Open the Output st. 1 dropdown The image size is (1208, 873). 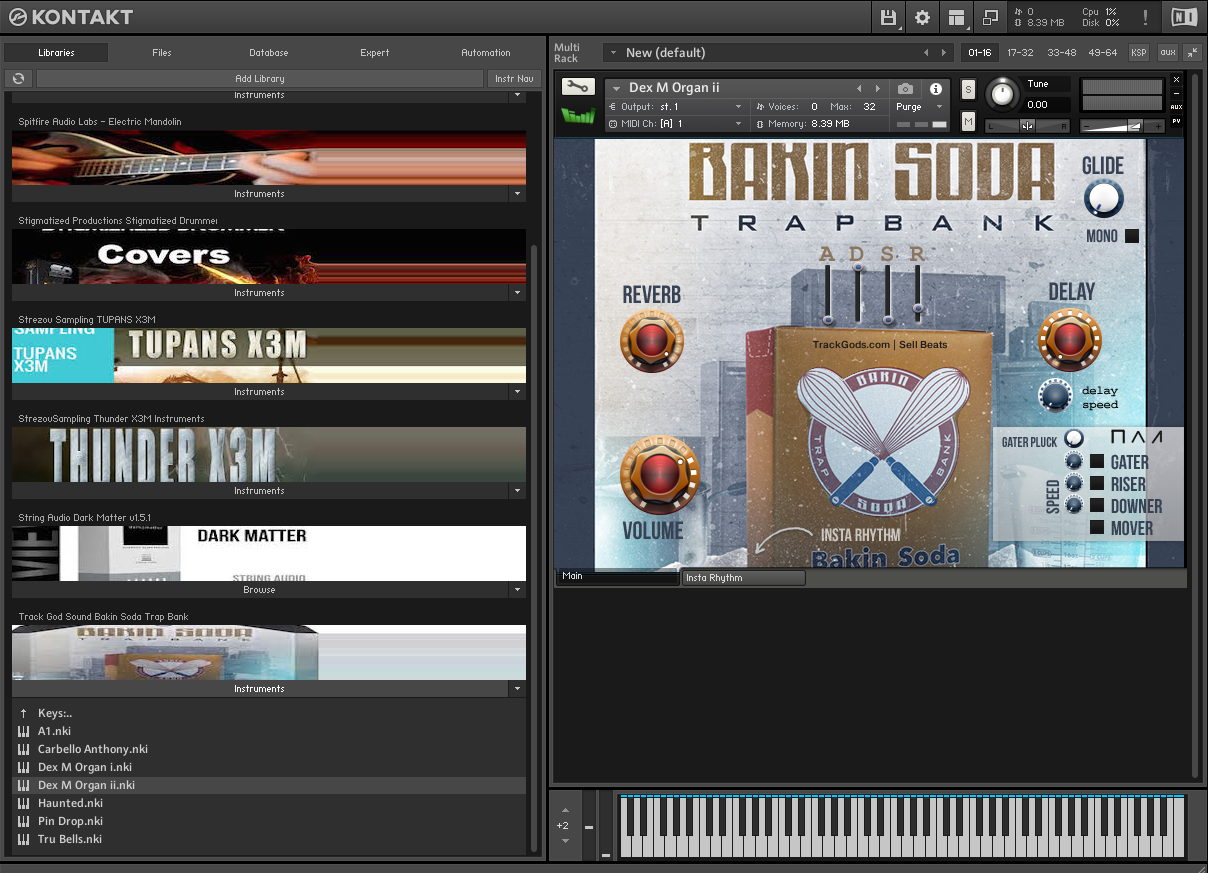click(x=676, y=107)
